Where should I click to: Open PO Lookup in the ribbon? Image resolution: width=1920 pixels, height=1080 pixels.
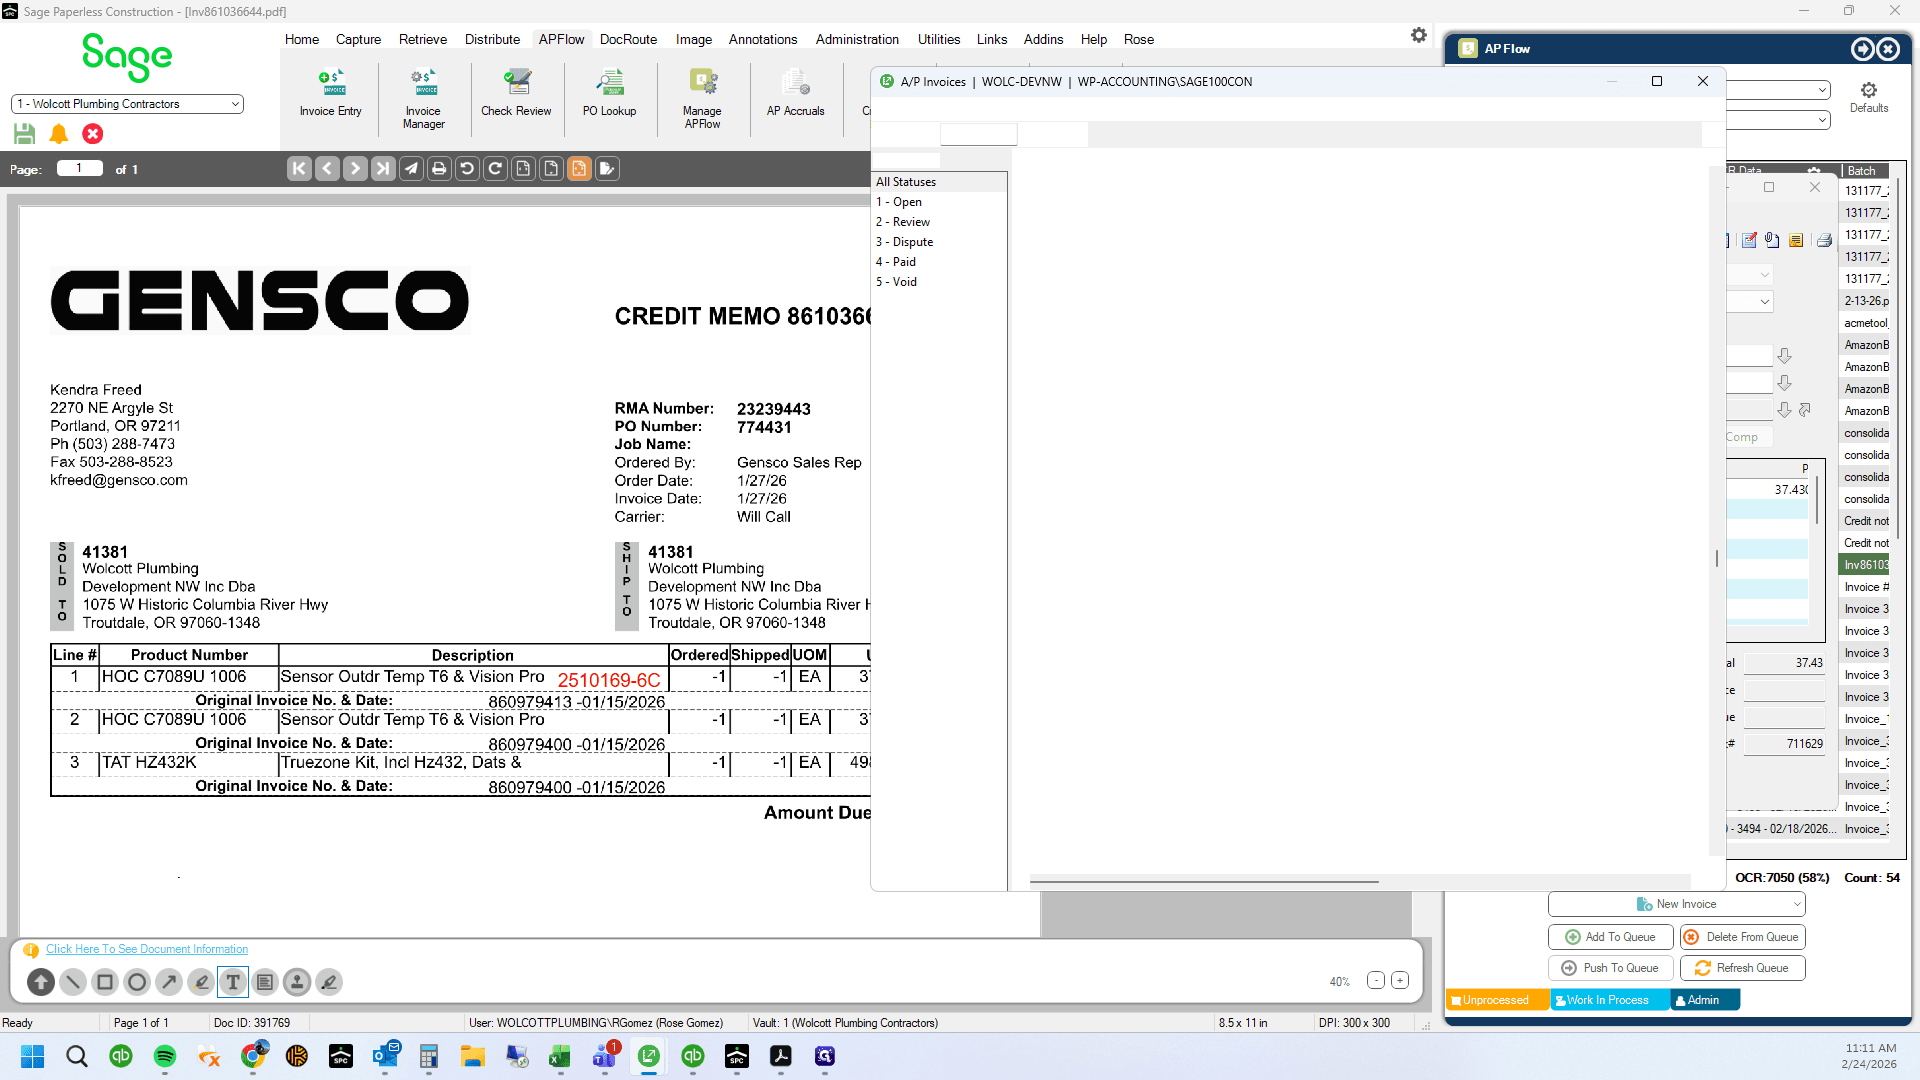click(609, 94)
